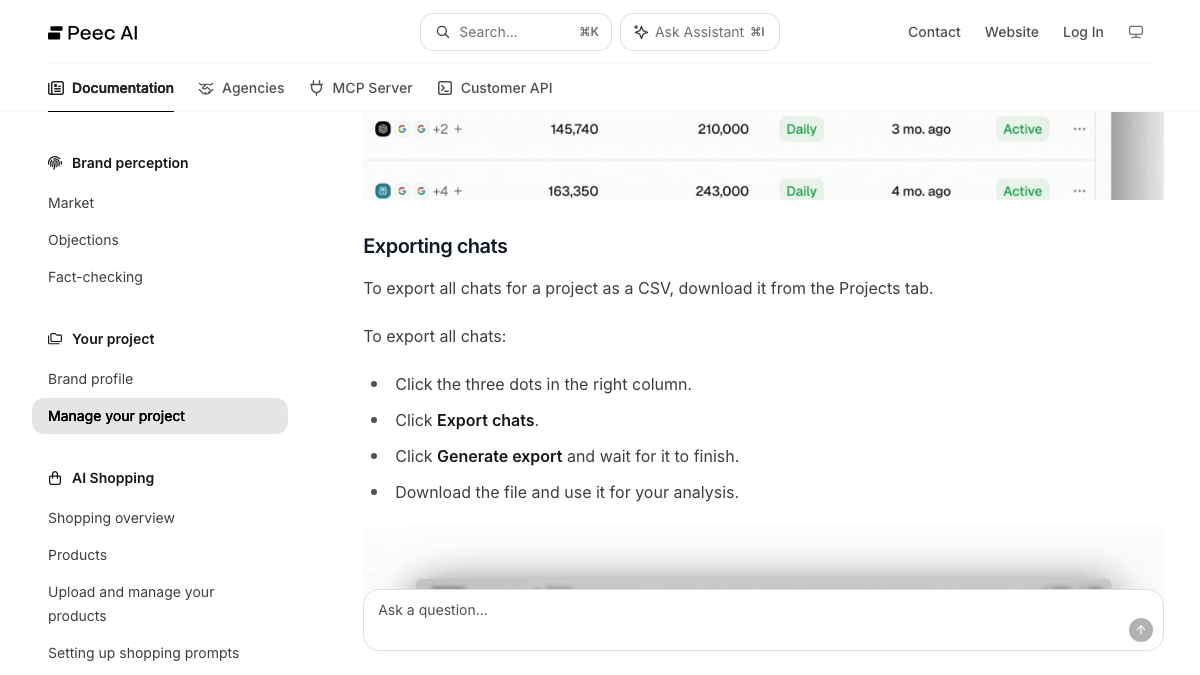This screenshot has height=675, width=1200.
Task: Open Upload and manage your products
Action: pyautogui.click(x=131, y=604)
